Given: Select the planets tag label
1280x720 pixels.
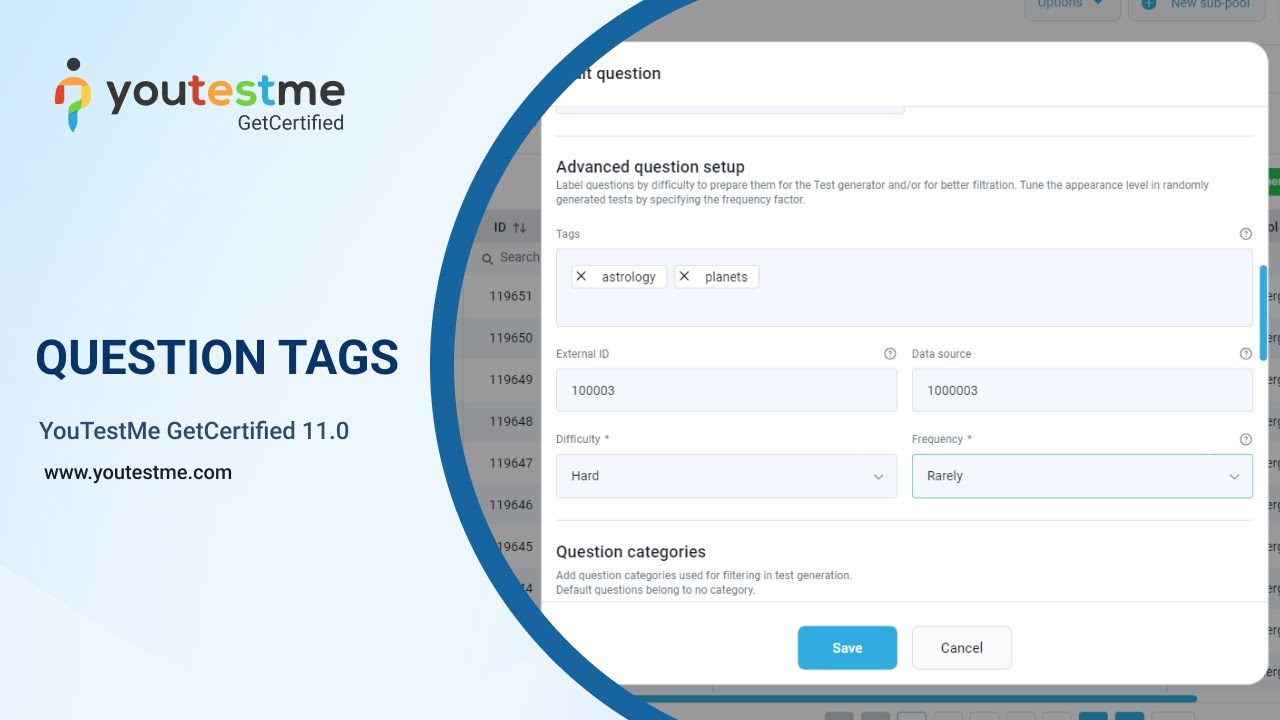Looking at the screenshot, I should coord(726,277).
